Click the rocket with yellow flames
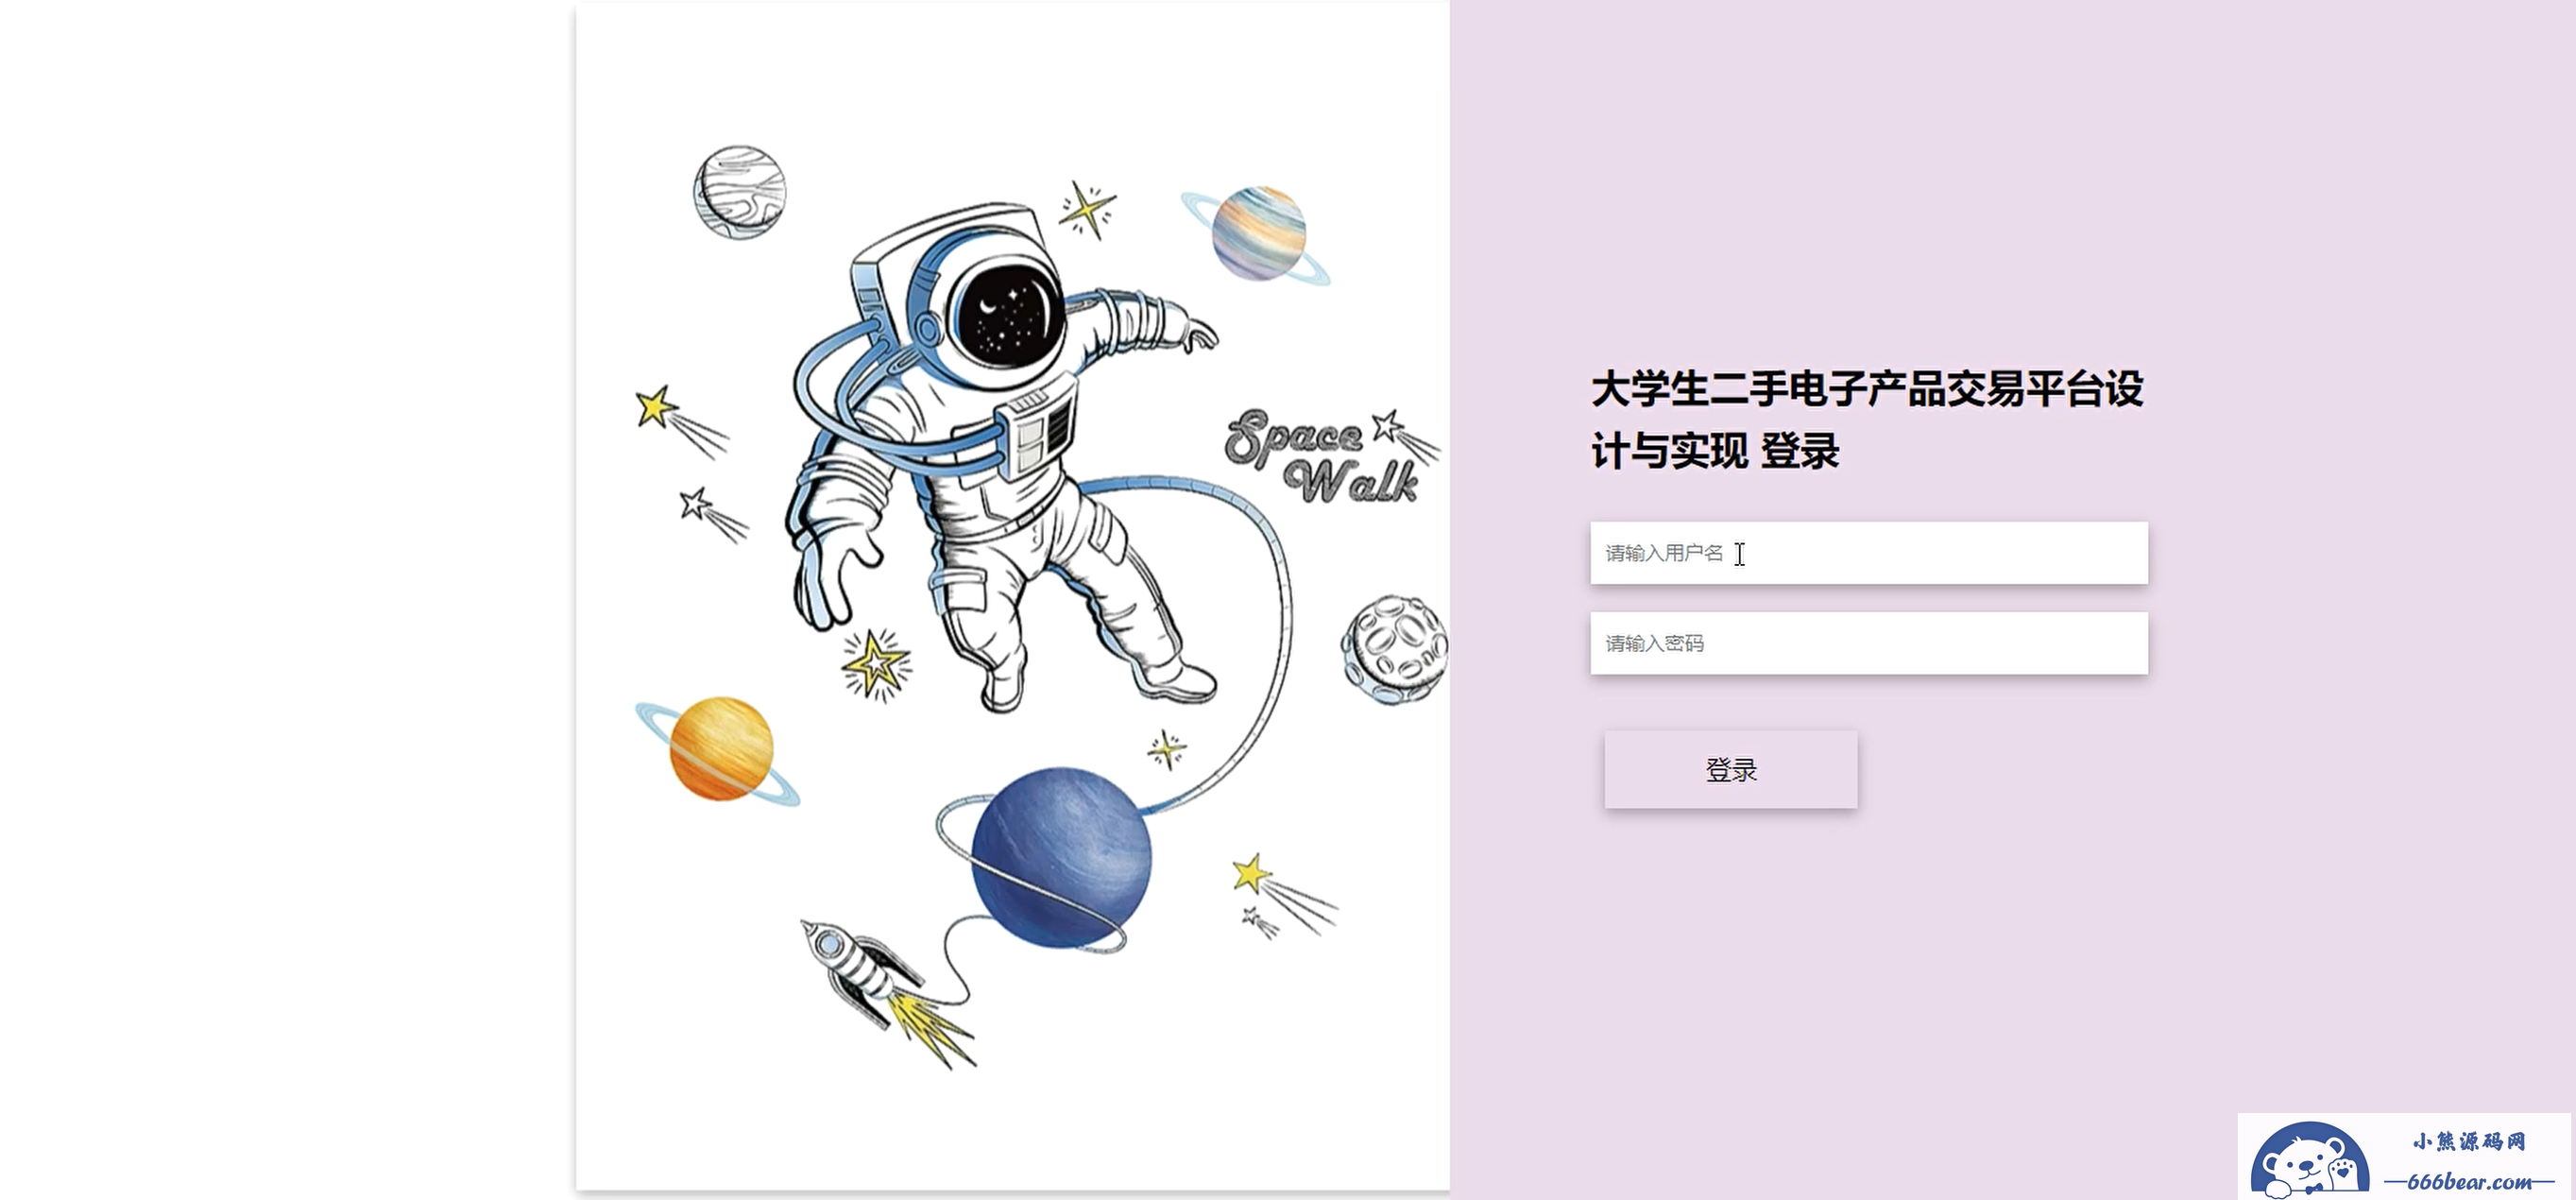 pyautogui.click(x=887, y=992)
